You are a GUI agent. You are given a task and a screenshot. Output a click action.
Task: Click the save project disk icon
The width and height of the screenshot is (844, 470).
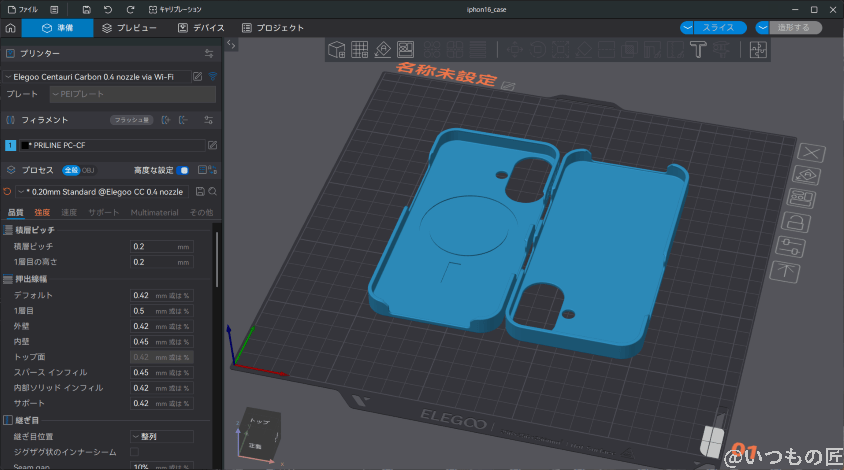(x=86, y=9)
